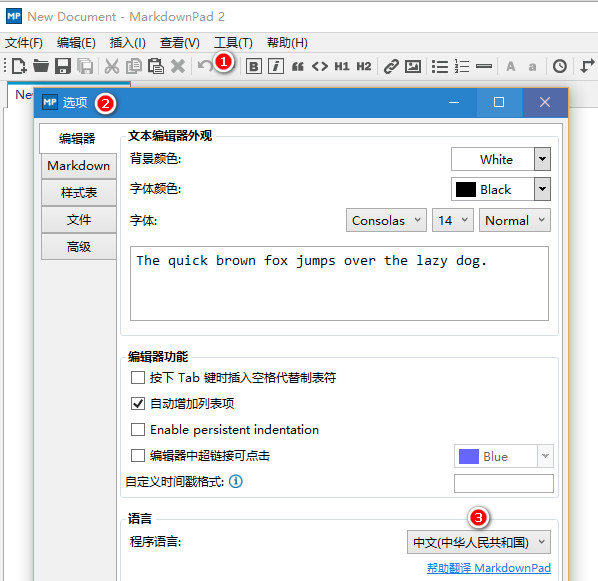The image size is (598, 581).
Task: Open the 查看(V) menu
Action: (180, 43)
